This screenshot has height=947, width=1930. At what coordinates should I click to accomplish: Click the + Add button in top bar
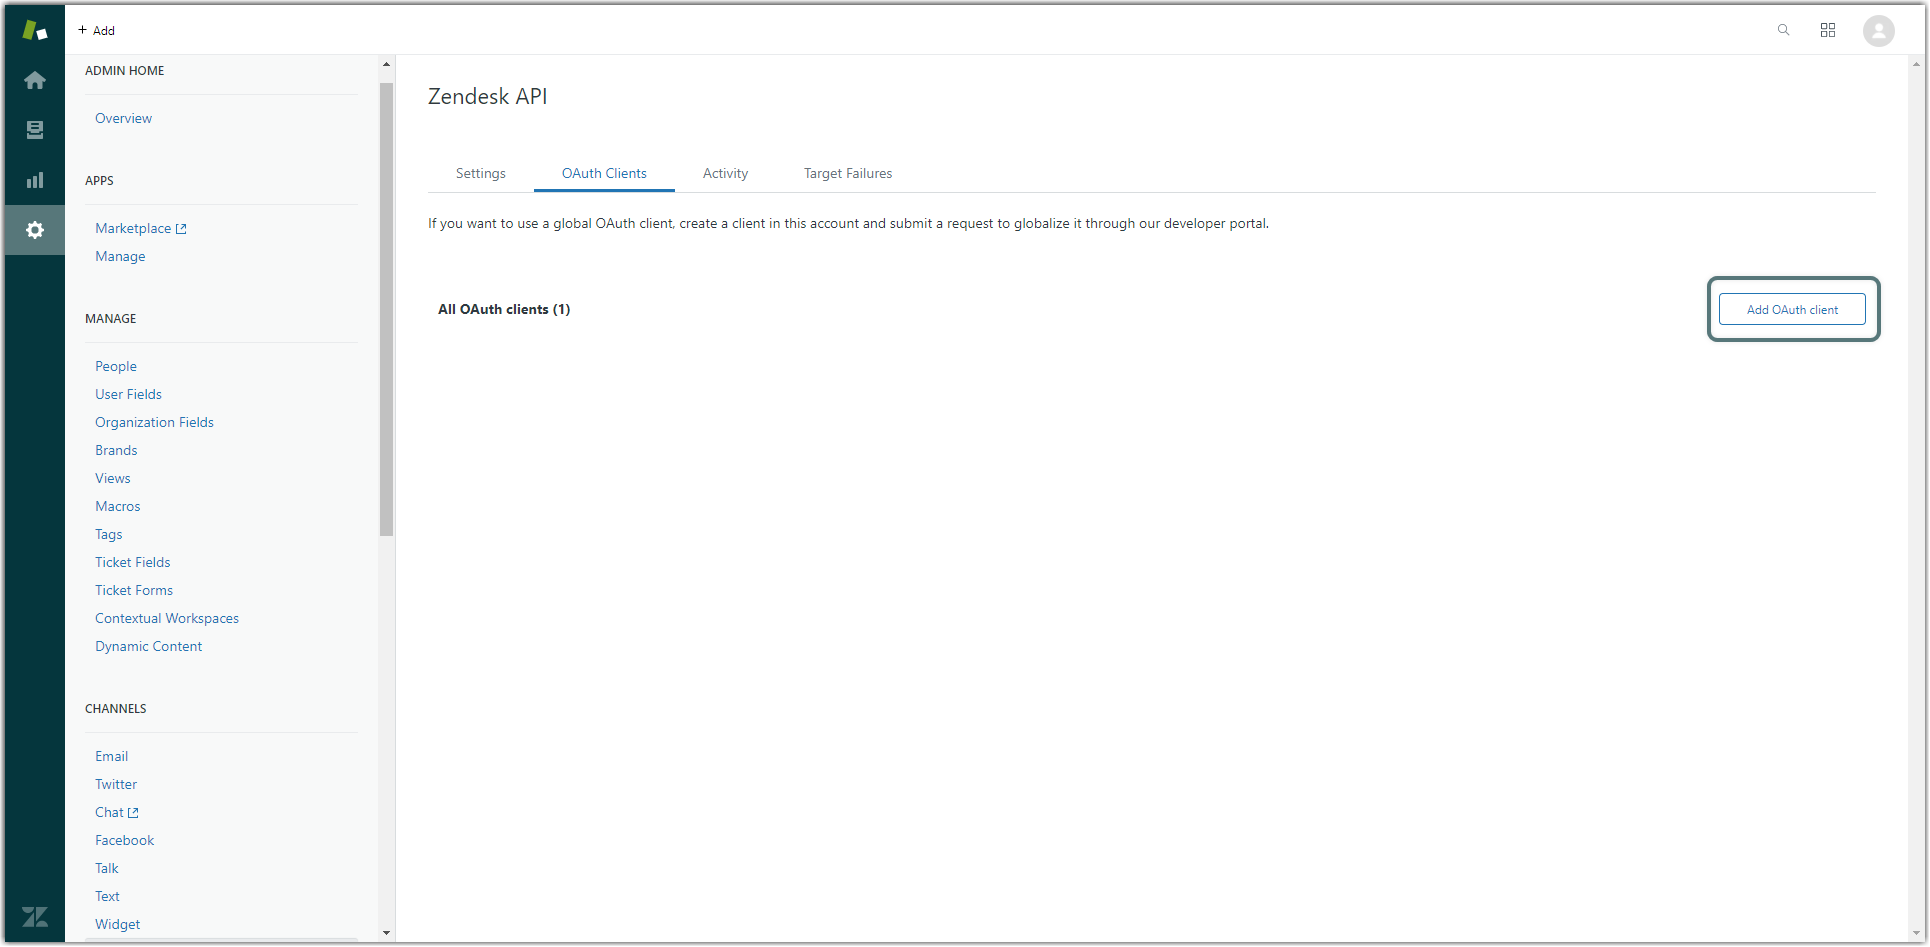tap(97, 30)
